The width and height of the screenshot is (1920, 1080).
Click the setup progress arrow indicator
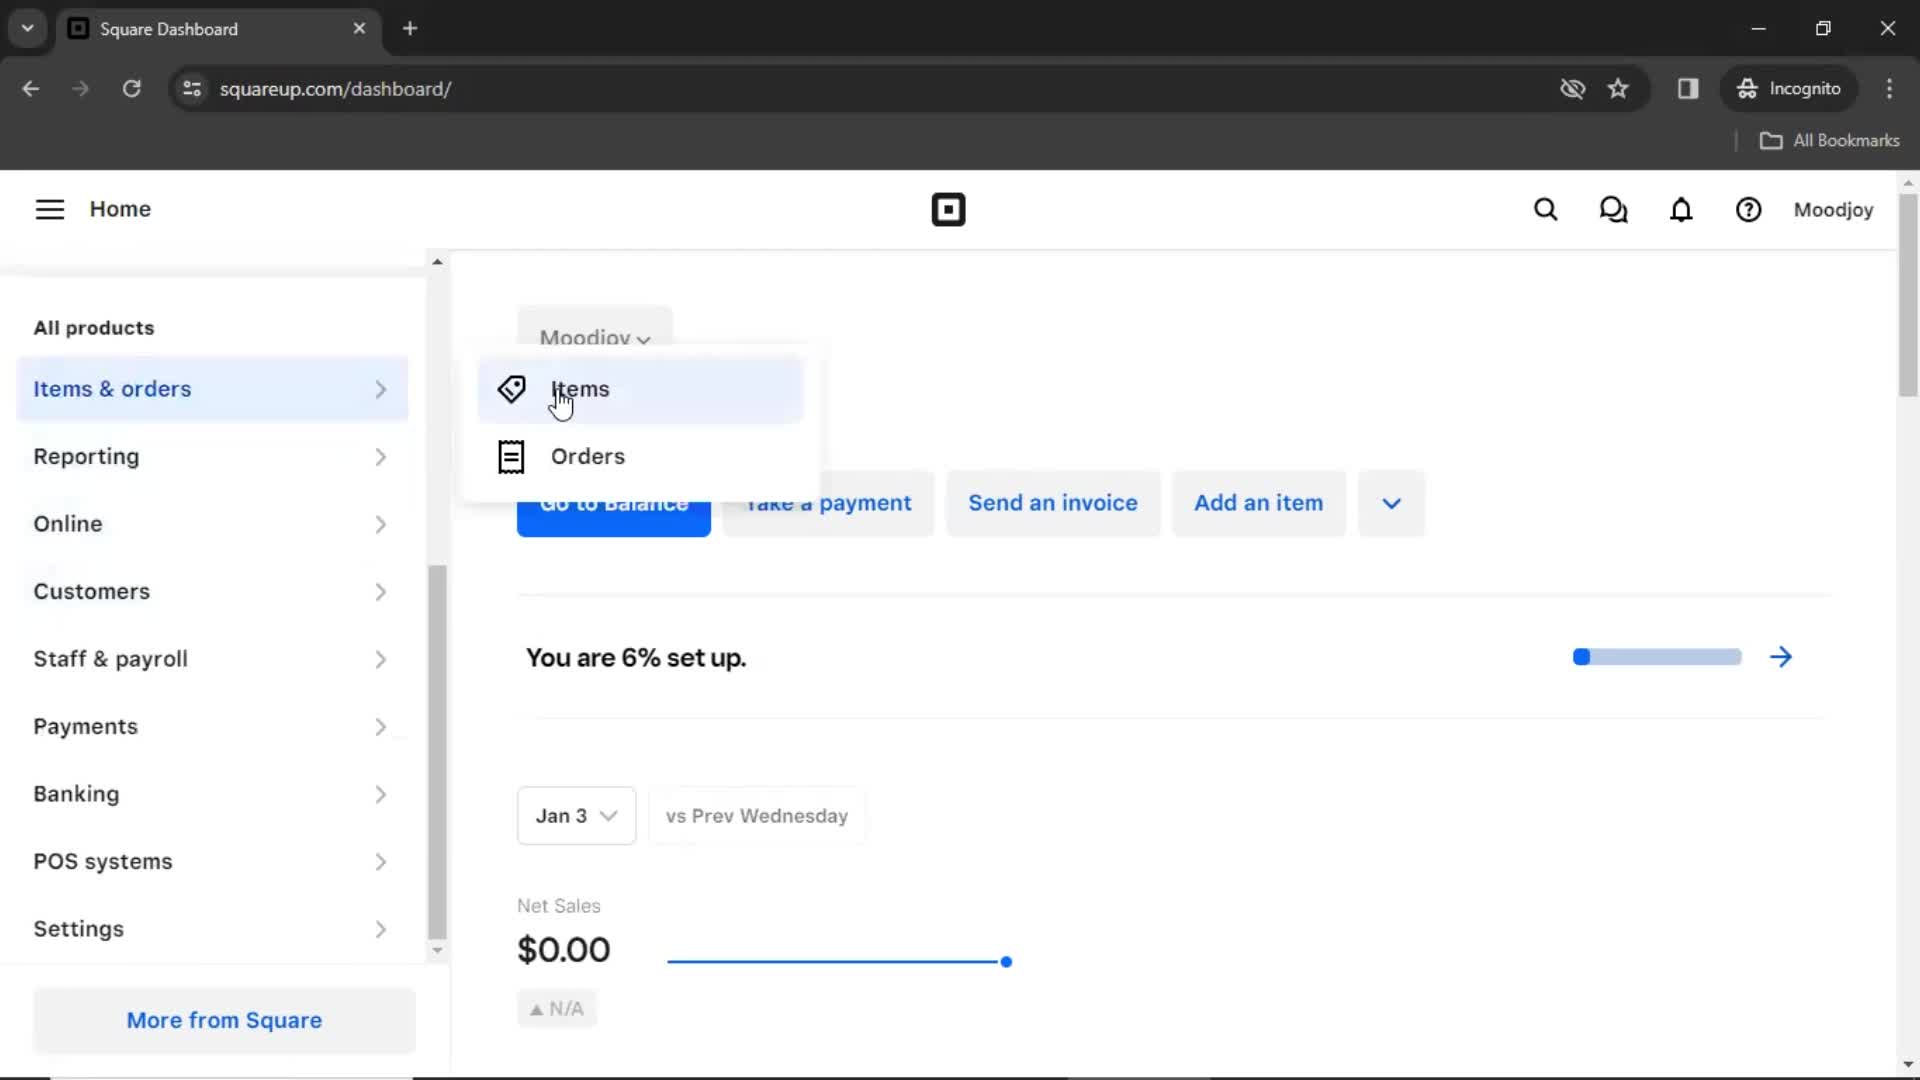(1780, 657)
